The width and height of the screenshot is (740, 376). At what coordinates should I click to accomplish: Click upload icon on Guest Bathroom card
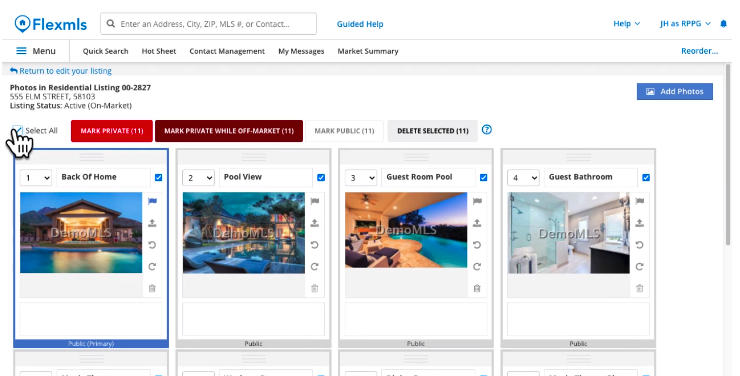(x=639, y=223)
